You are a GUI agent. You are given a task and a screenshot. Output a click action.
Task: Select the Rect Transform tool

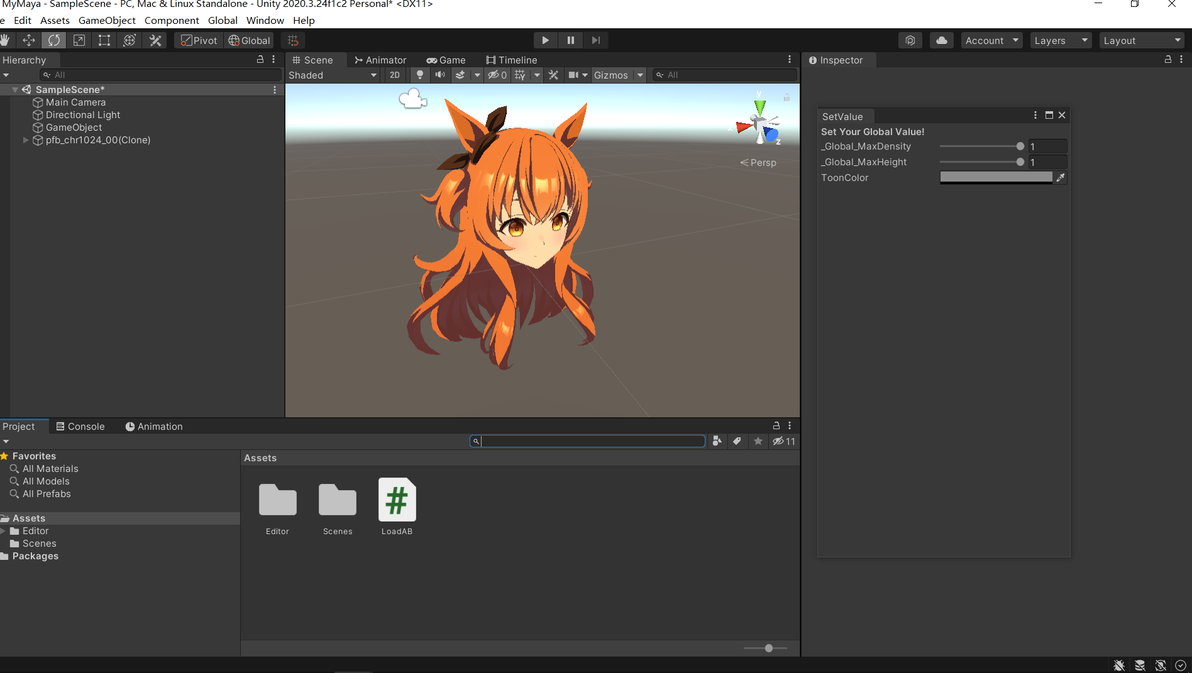pyautogui.click(x=104, y=40)
